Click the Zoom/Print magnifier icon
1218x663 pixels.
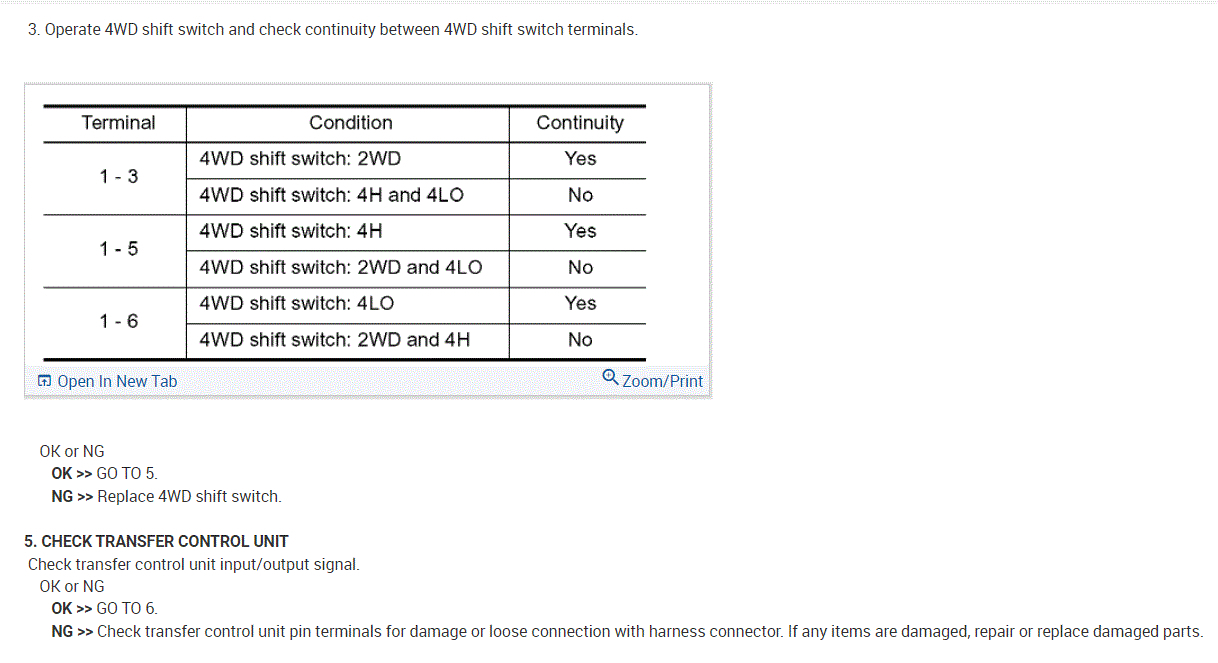[610, 377]
